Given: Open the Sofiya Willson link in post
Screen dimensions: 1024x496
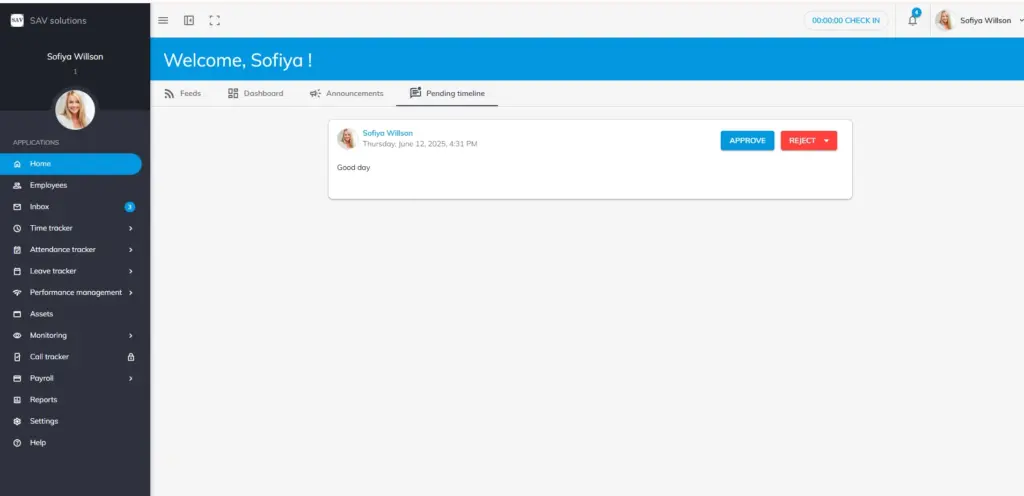Looking at the screenshot, I should 388,133.
